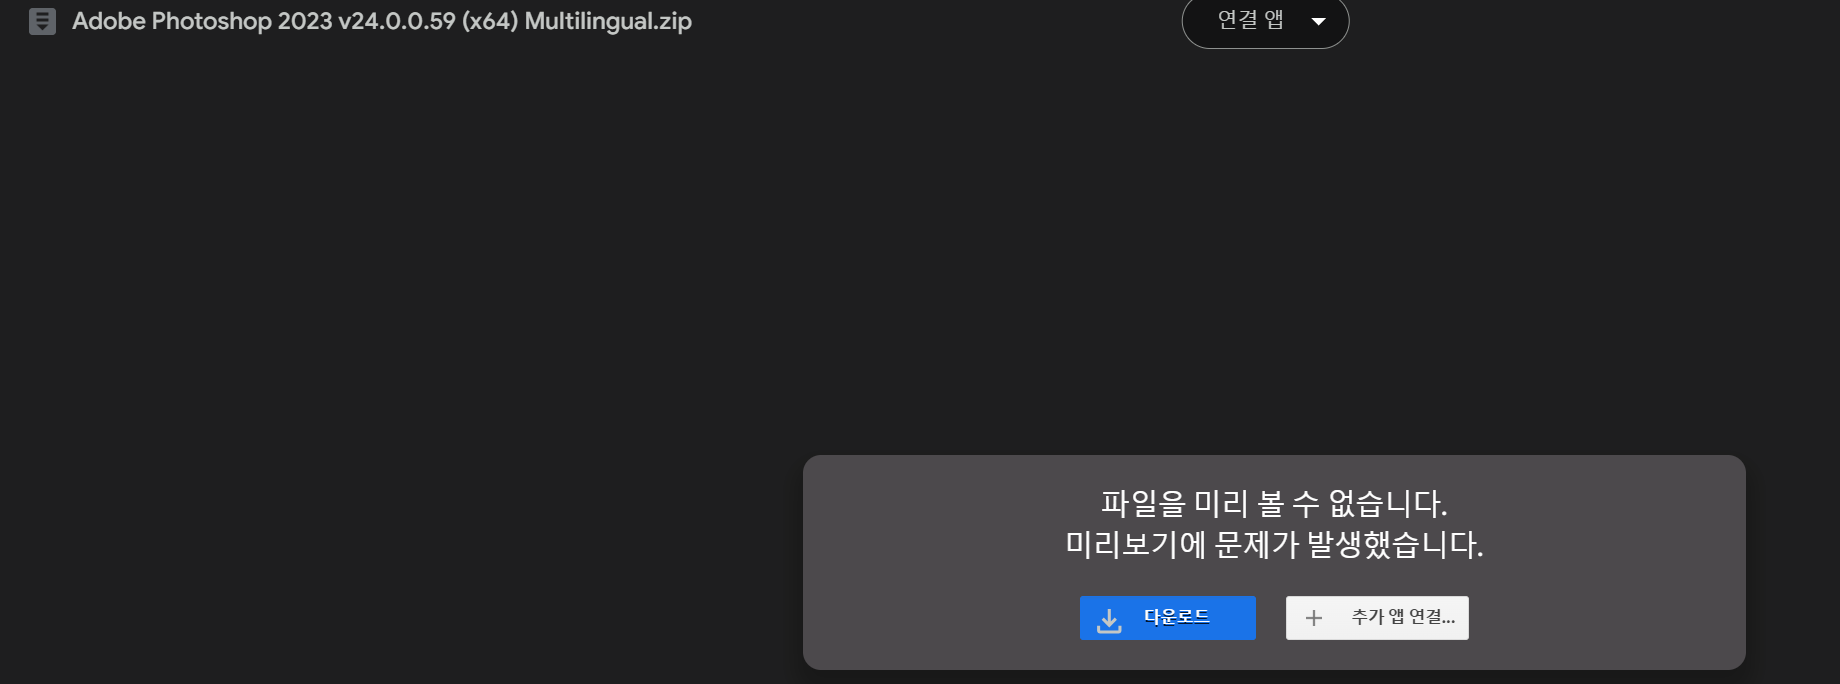
Task: Select the Adobe Photoshop 2023 zip file name
Action: click(x=382, y=21)
